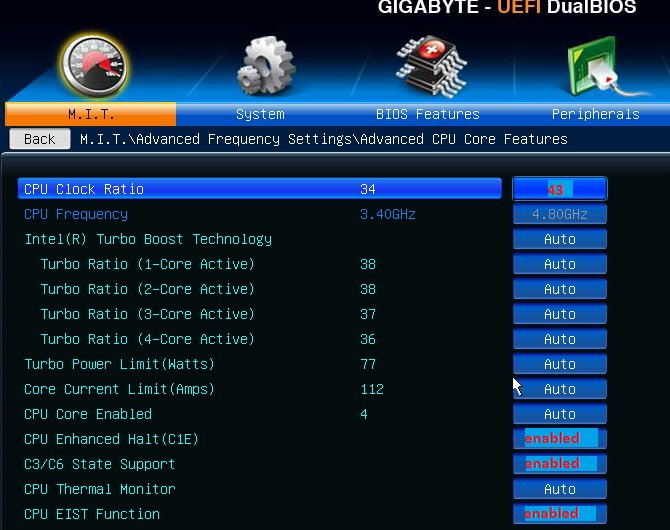Viewport: 670px width, 530px height.
Task: Select Intel(R) Turbo Boost Technology label
Action: pos(148,239)
